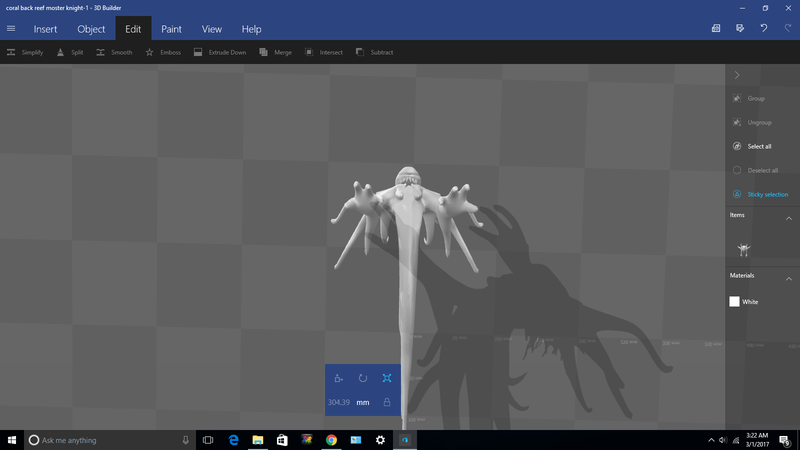The height and width of the screenshot is (450, 800).
Task: Click the Simplify tool
Action: (x=25, y=52)
